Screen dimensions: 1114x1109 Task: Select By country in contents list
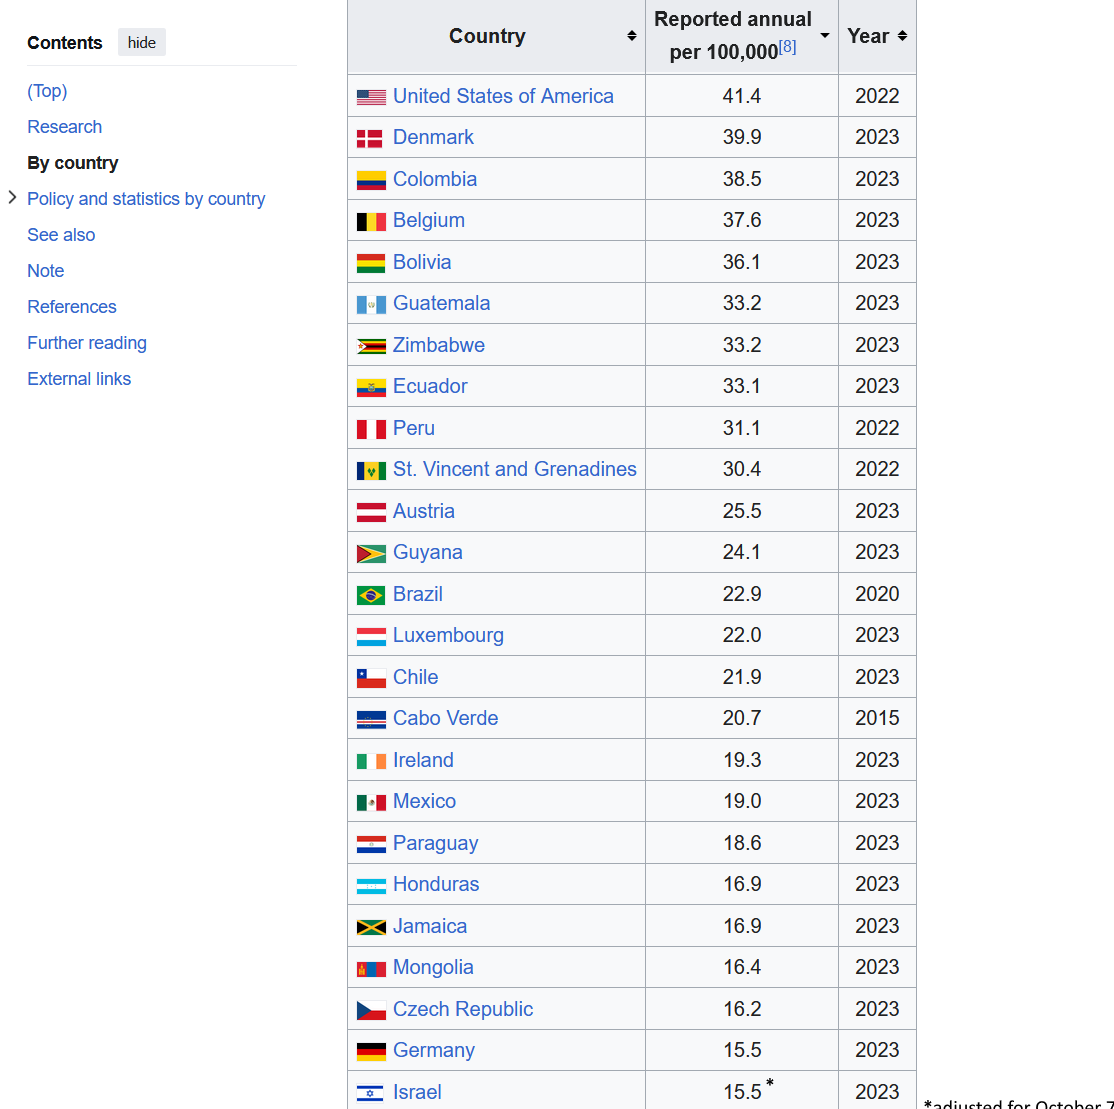(72, 163)
